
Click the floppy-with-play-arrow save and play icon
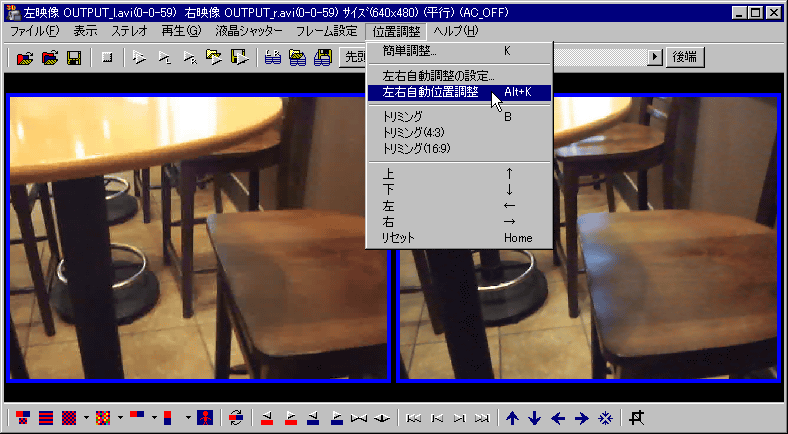coord(239,57)
